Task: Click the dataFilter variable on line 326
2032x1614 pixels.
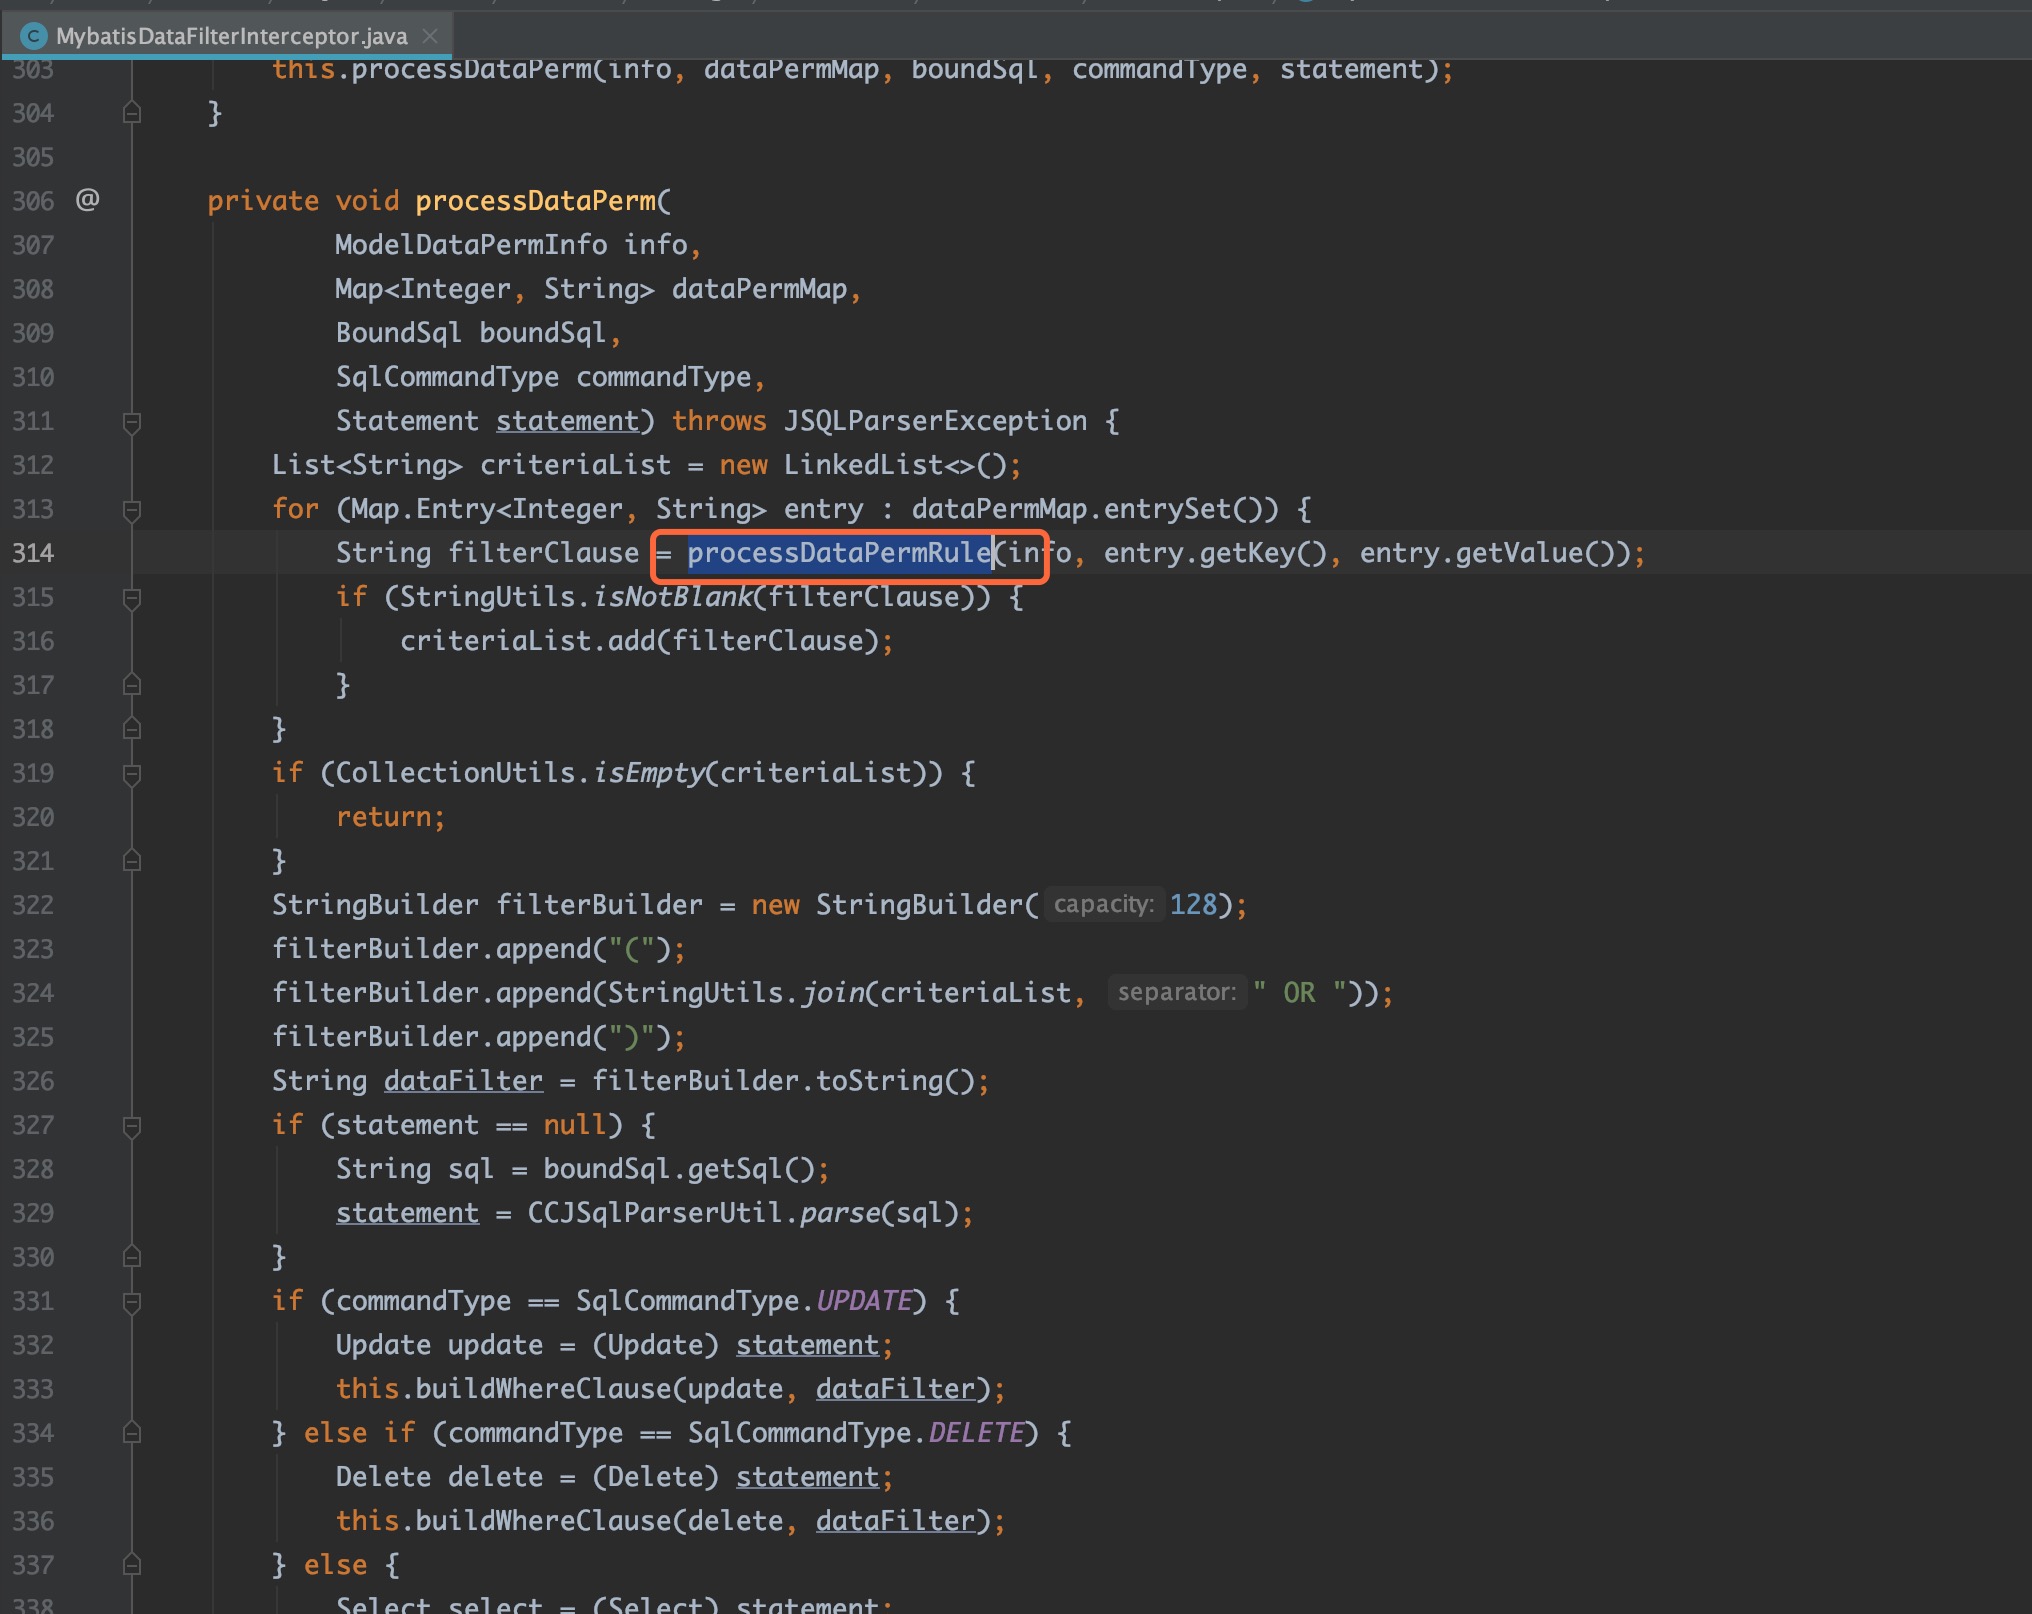Action: 463,1081
